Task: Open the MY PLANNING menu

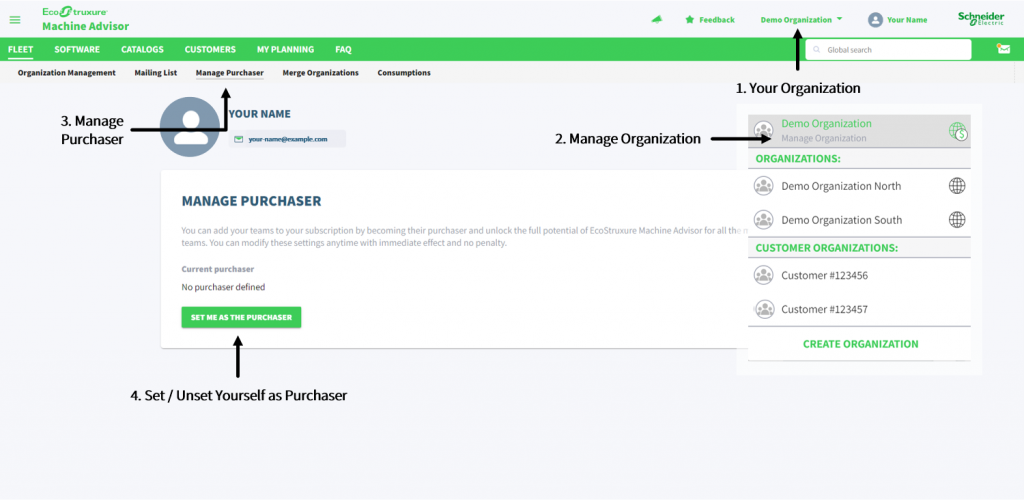Action: [285, 49]
